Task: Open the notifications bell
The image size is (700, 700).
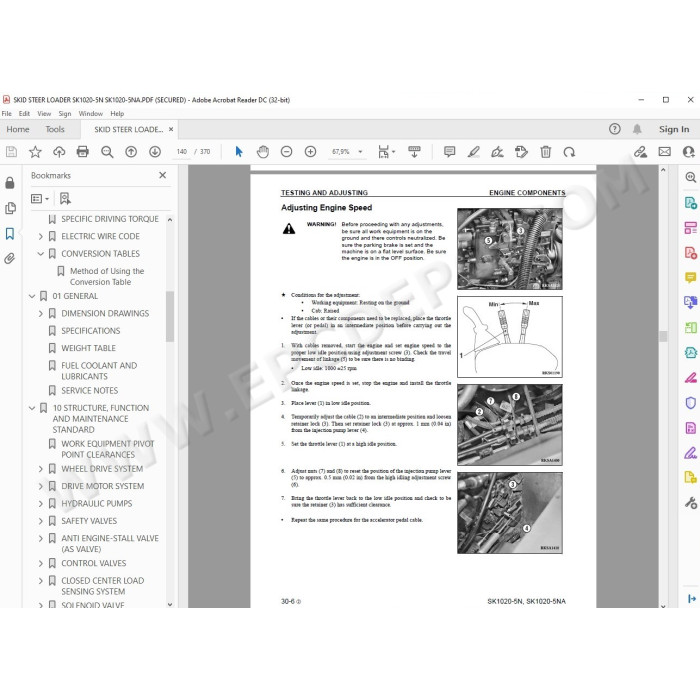Action: (637, 129)
